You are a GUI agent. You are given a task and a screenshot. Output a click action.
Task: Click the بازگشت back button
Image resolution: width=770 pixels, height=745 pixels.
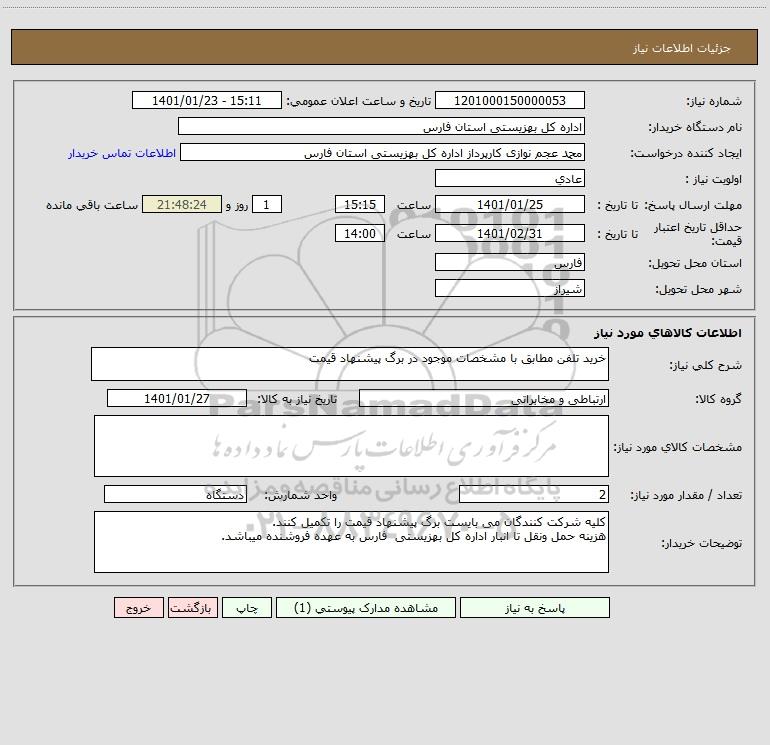(x=192, y=608)
